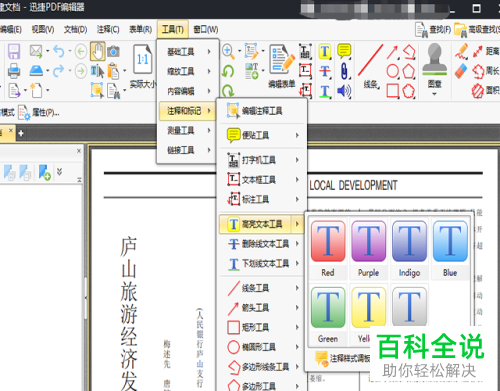500x391 pixels.
Task: Choose 编辑注释工具 from the submenu
Action: pos(262,111)
